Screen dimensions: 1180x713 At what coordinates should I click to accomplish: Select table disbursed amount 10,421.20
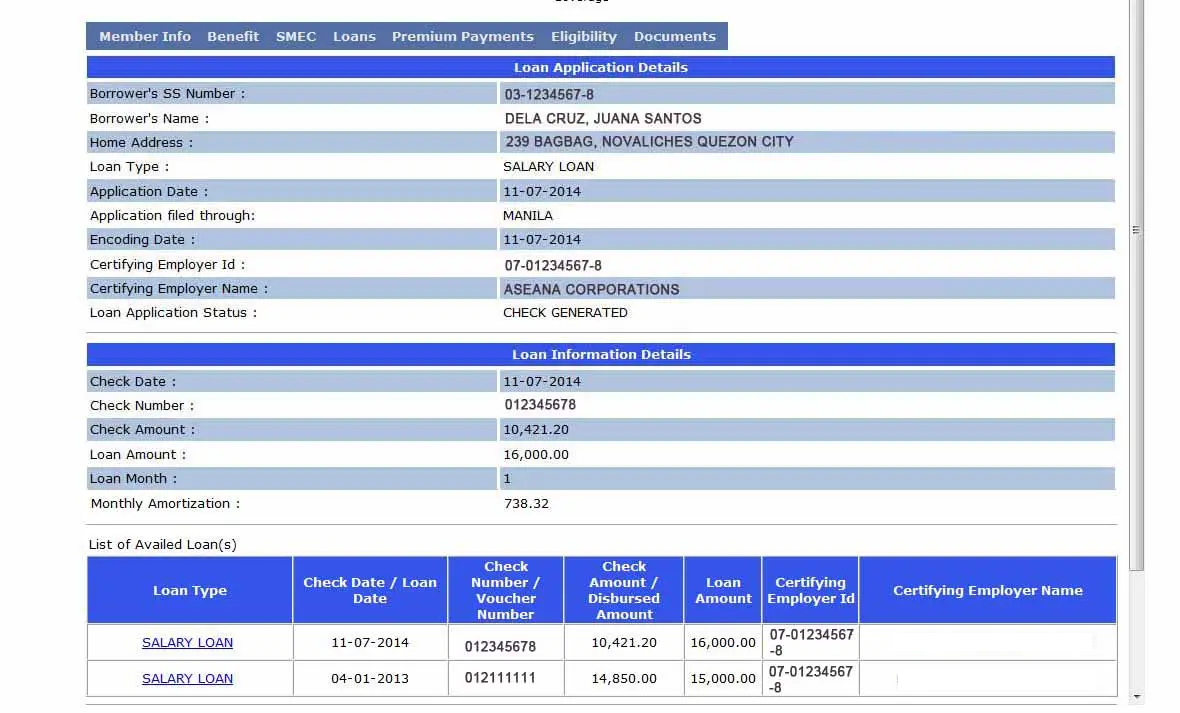(x=624, y=642)
